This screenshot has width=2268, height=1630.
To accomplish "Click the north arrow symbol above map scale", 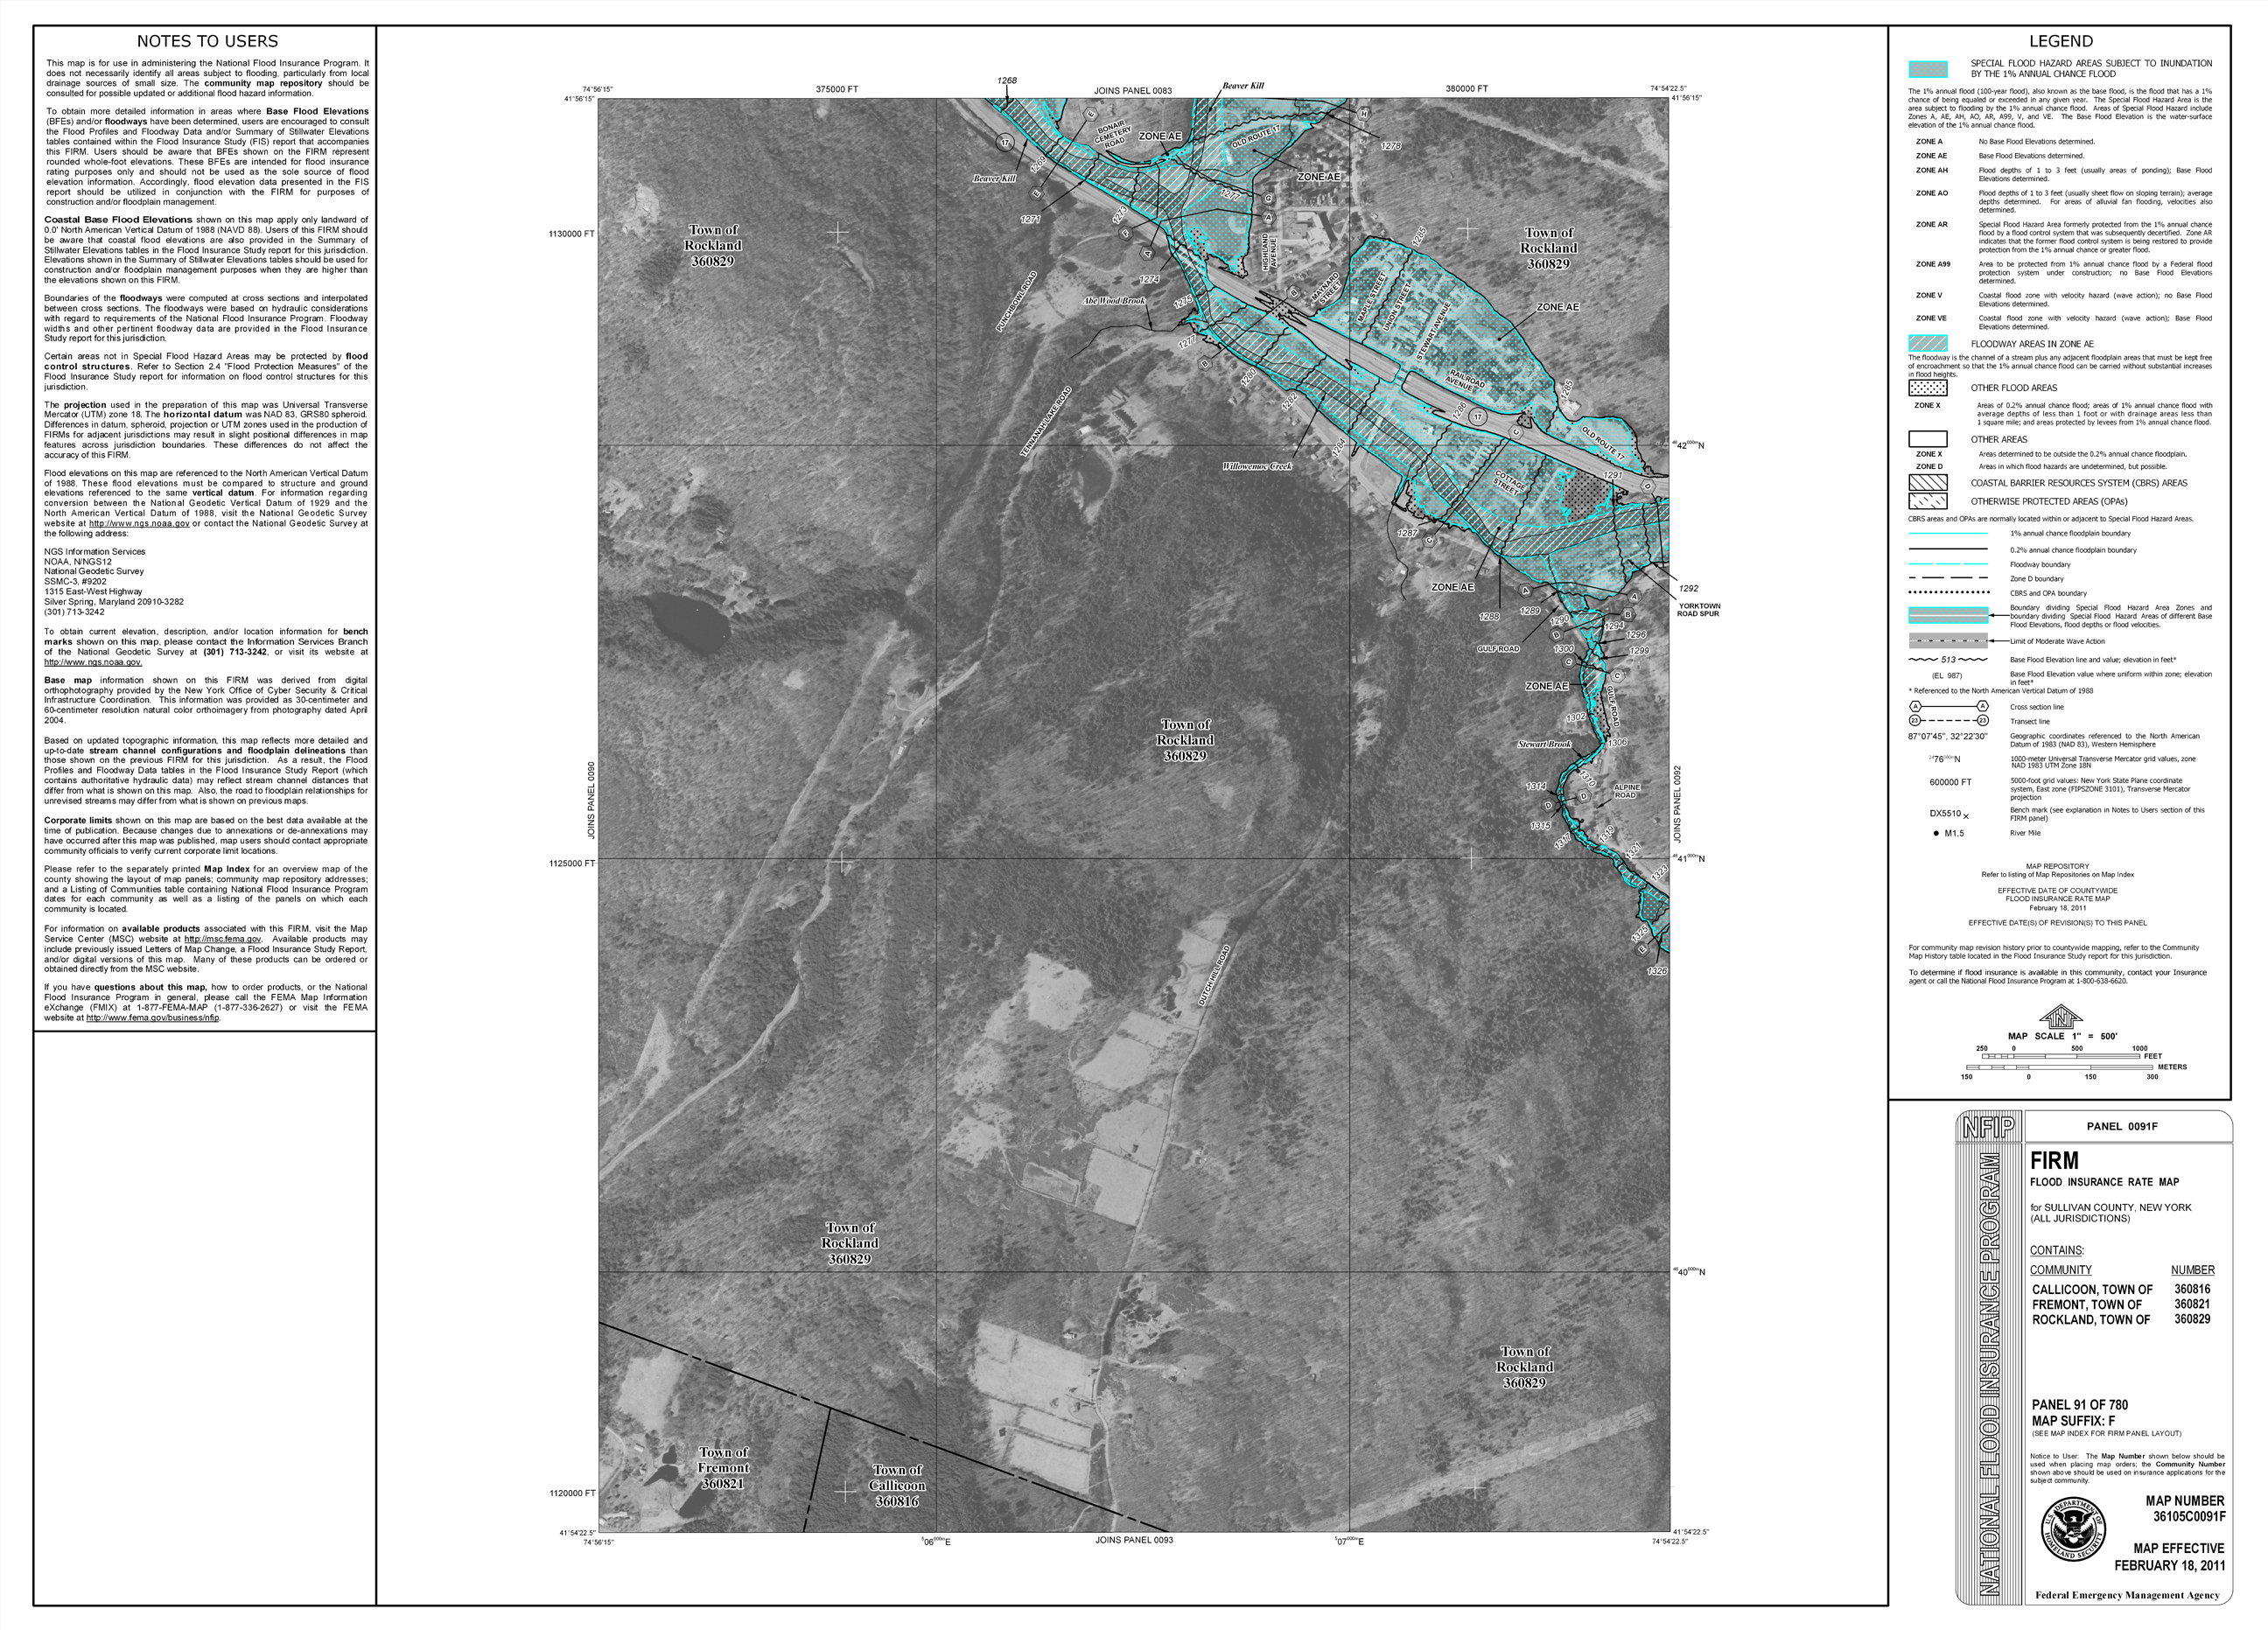I will 2060,1018.
